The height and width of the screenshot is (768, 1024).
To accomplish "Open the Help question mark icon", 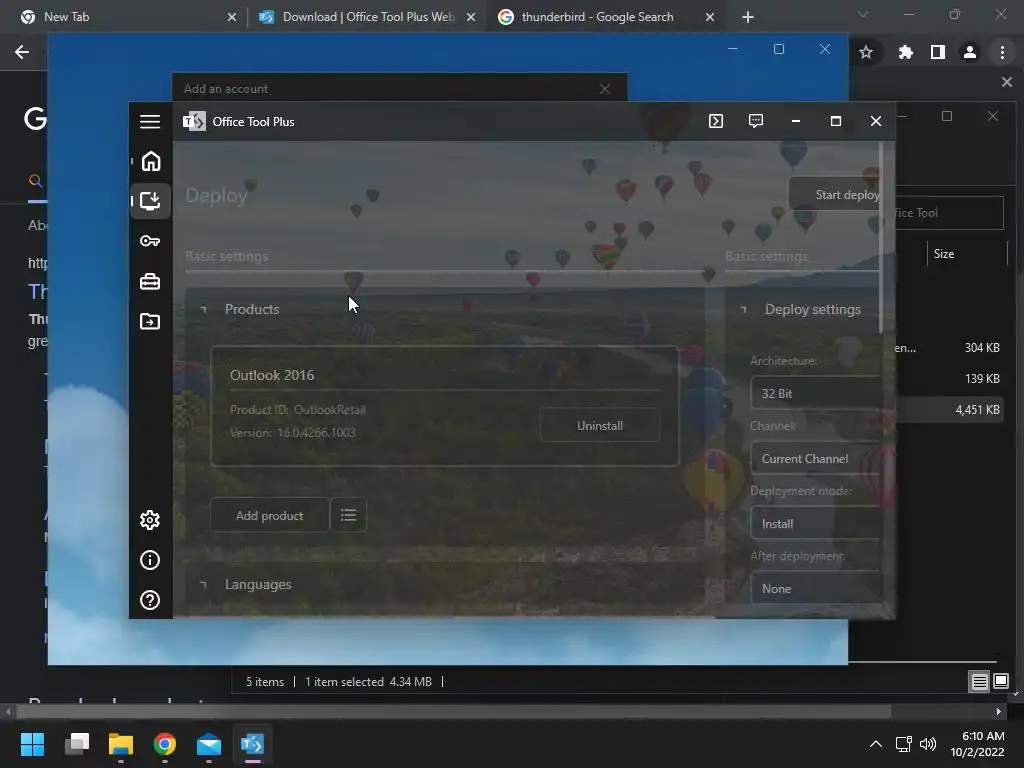I will click(150, 600).
